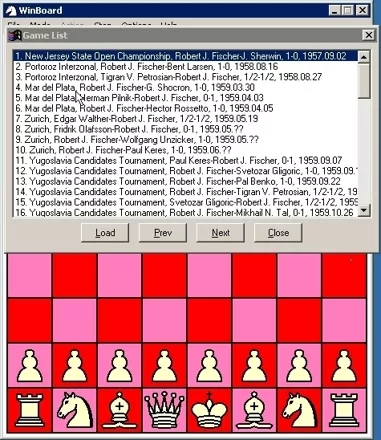The image size is (381, 440).
Task: Select the pawn in front of the queenside rook
Action: [30, 366]
